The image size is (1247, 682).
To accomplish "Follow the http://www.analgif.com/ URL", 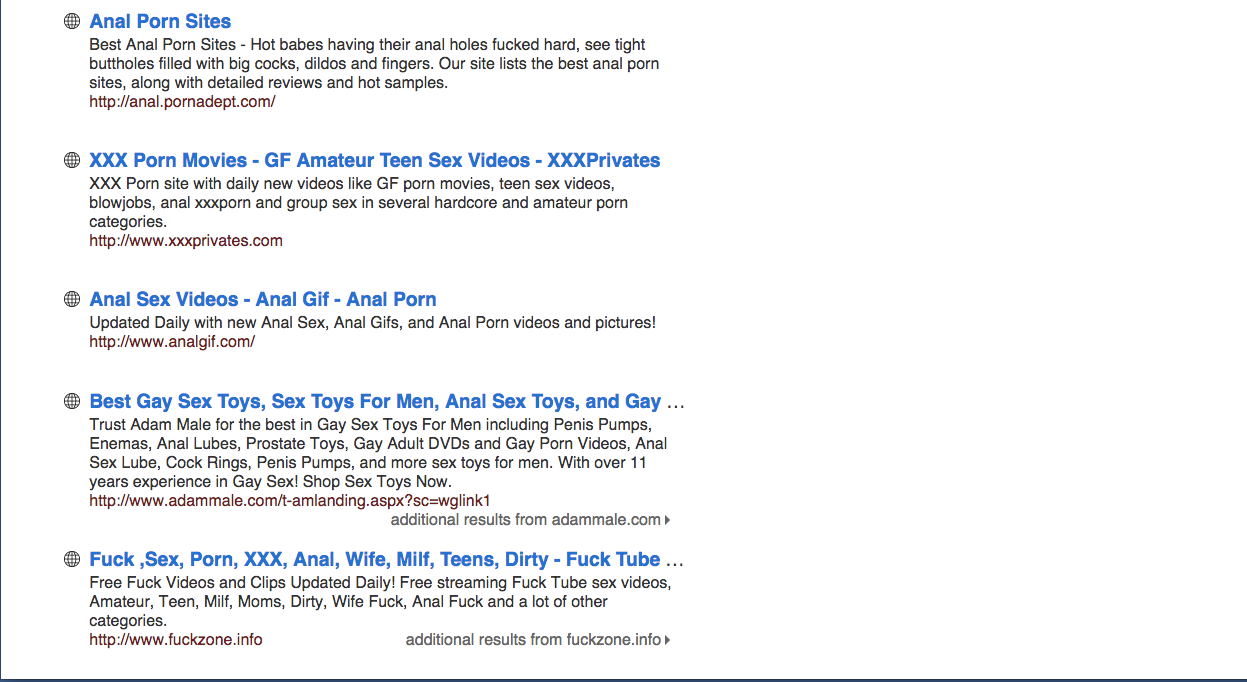I will coord(172,341).
